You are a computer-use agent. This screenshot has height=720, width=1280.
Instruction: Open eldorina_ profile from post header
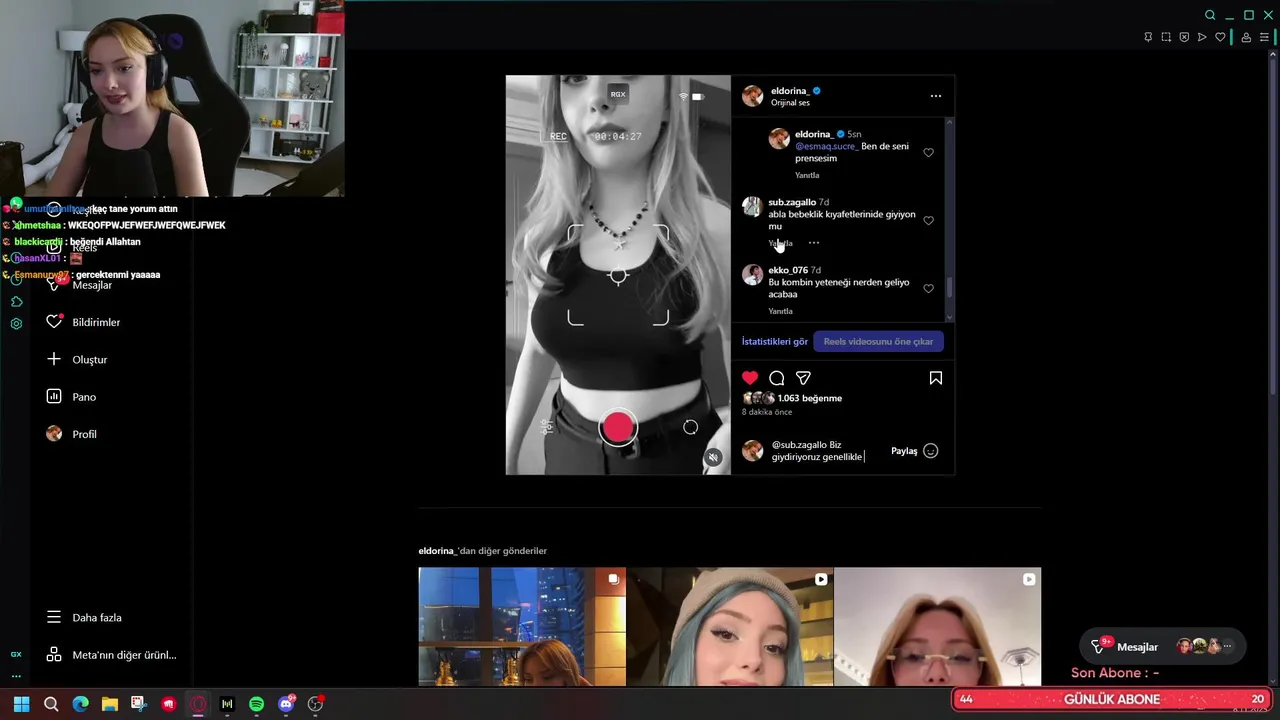point(789,91)
